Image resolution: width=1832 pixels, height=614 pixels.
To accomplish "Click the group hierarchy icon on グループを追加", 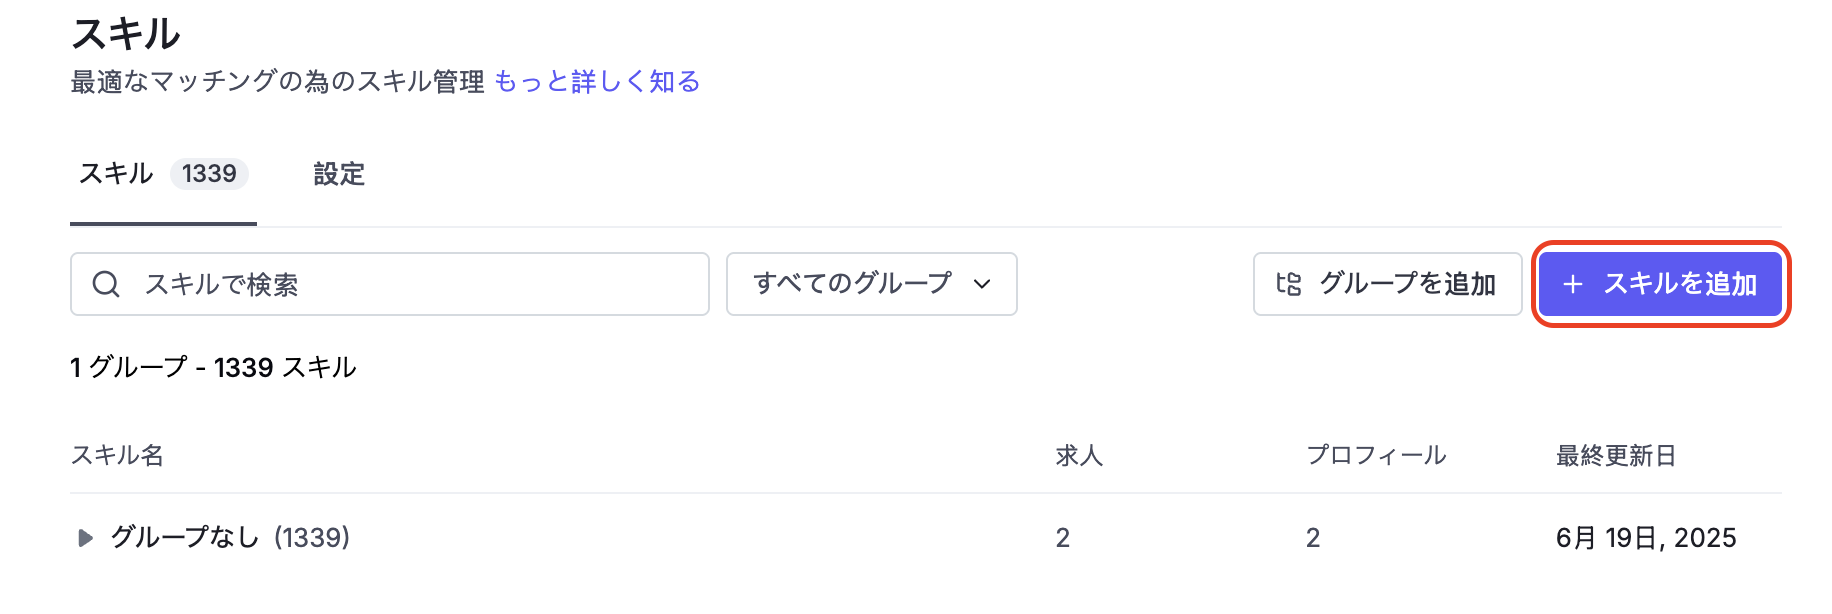I will (1289, 284).
